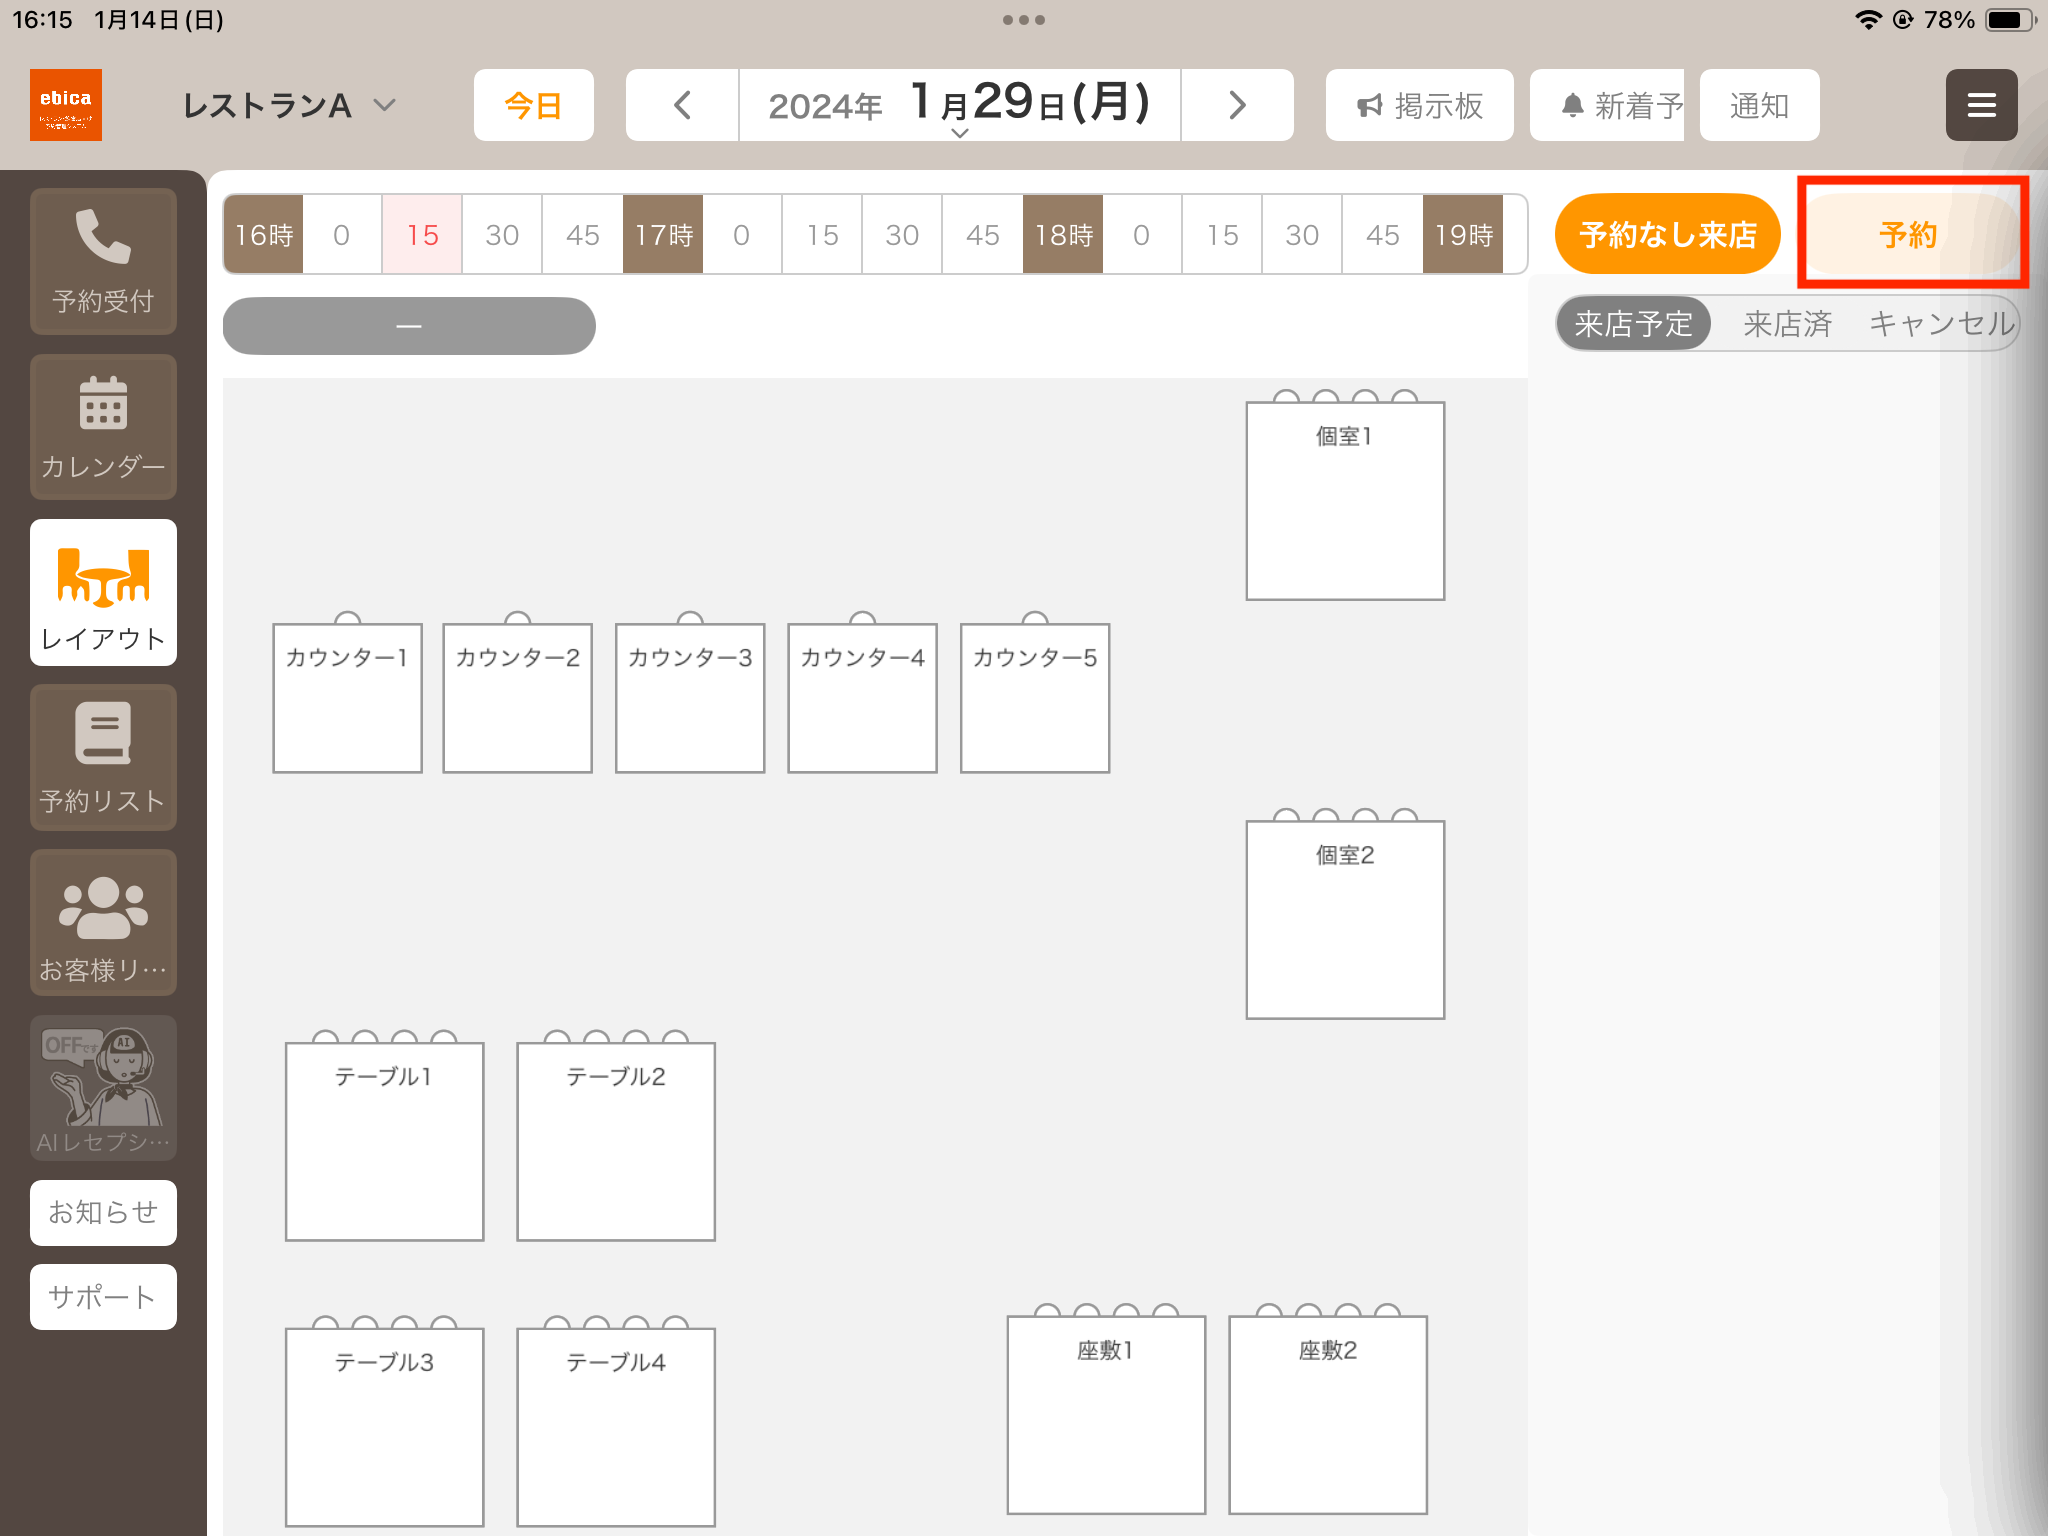Viewport: 2048px width, 1536px height.
Task: Tap the Wi-Fi status icon
Action: tap(1867, 20)
